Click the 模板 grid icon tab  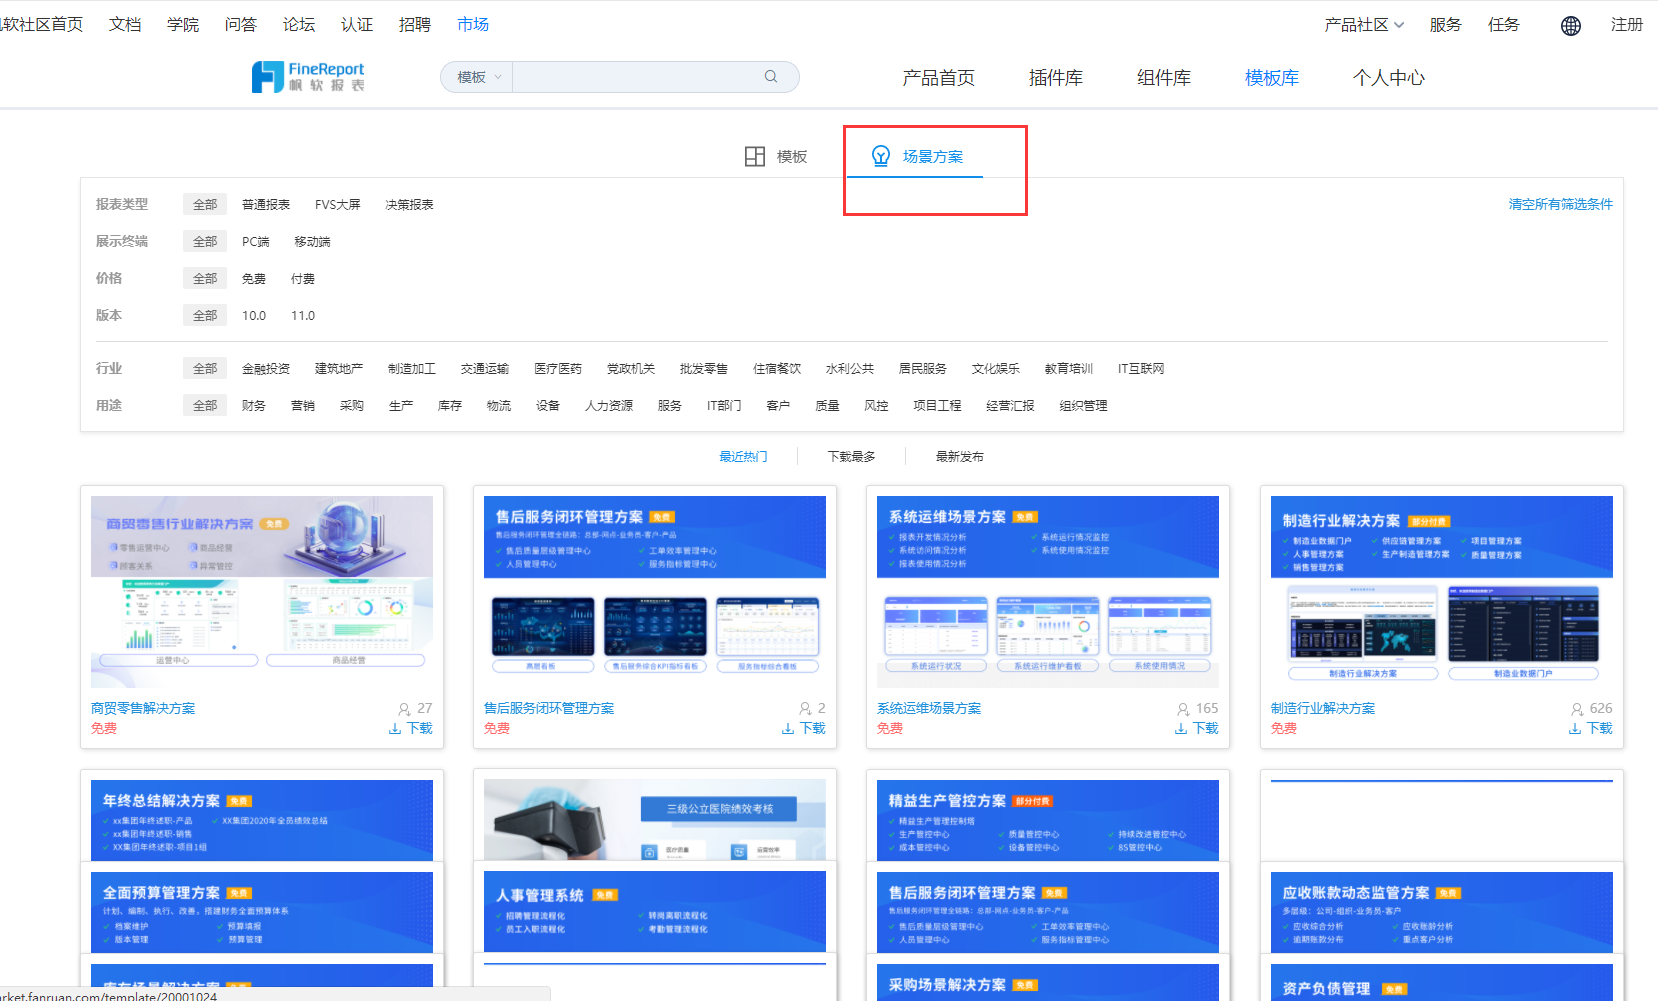(x=755, y=157)
